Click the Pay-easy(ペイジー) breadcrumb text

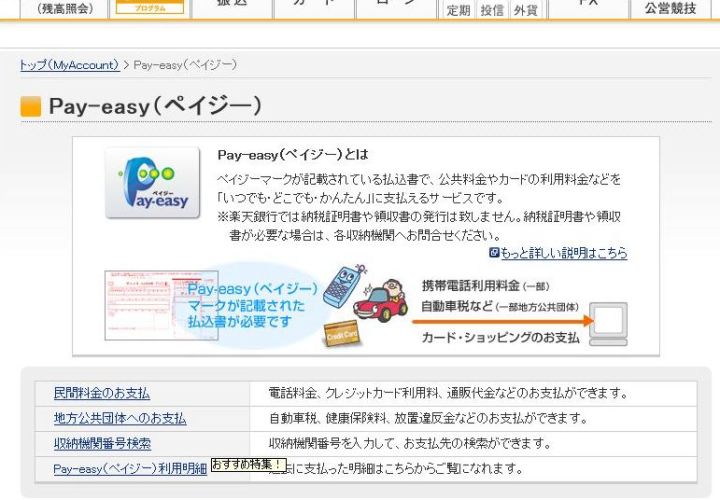(185, 65)
